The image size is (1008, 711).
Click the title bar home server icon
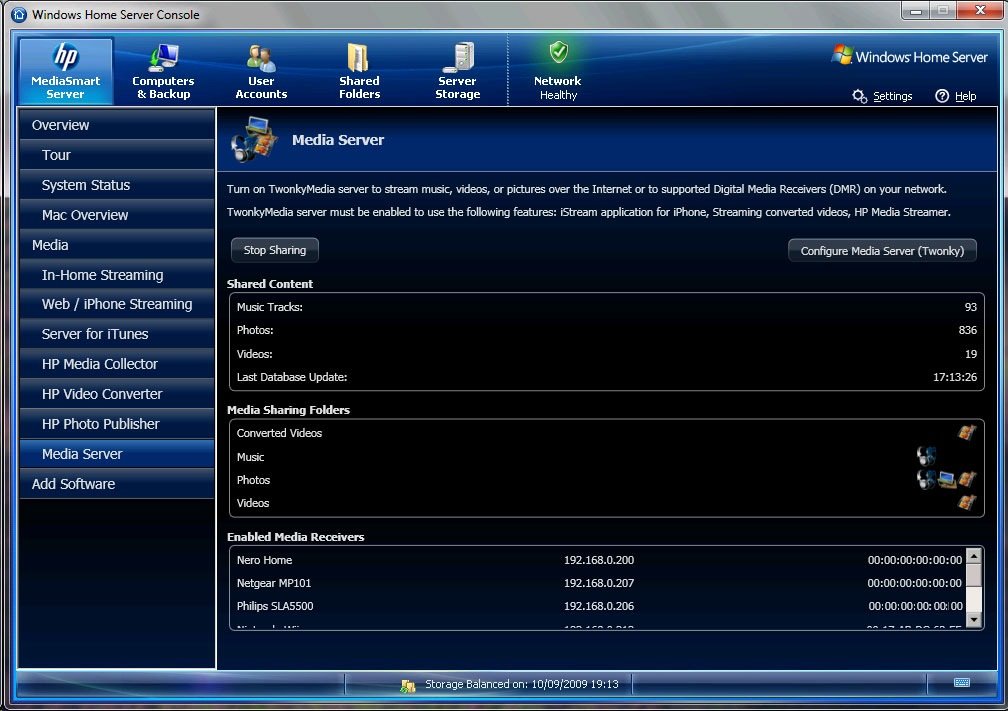(19, 14)
